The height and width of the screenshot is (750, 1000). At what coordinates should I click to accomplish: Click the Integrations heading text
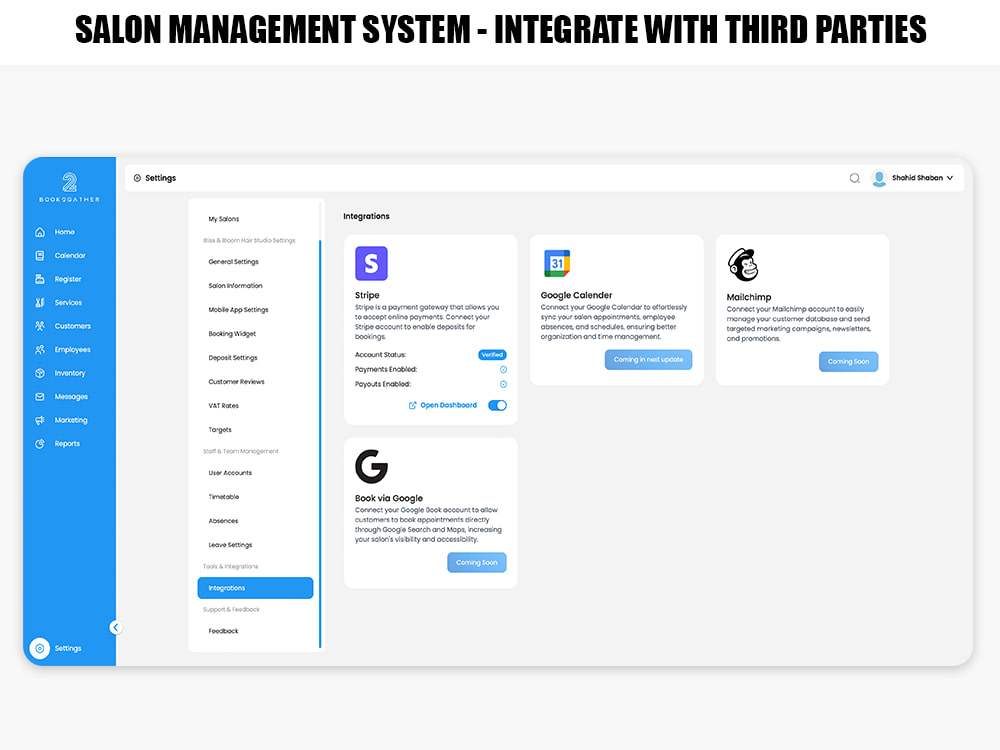pos(366,216)
